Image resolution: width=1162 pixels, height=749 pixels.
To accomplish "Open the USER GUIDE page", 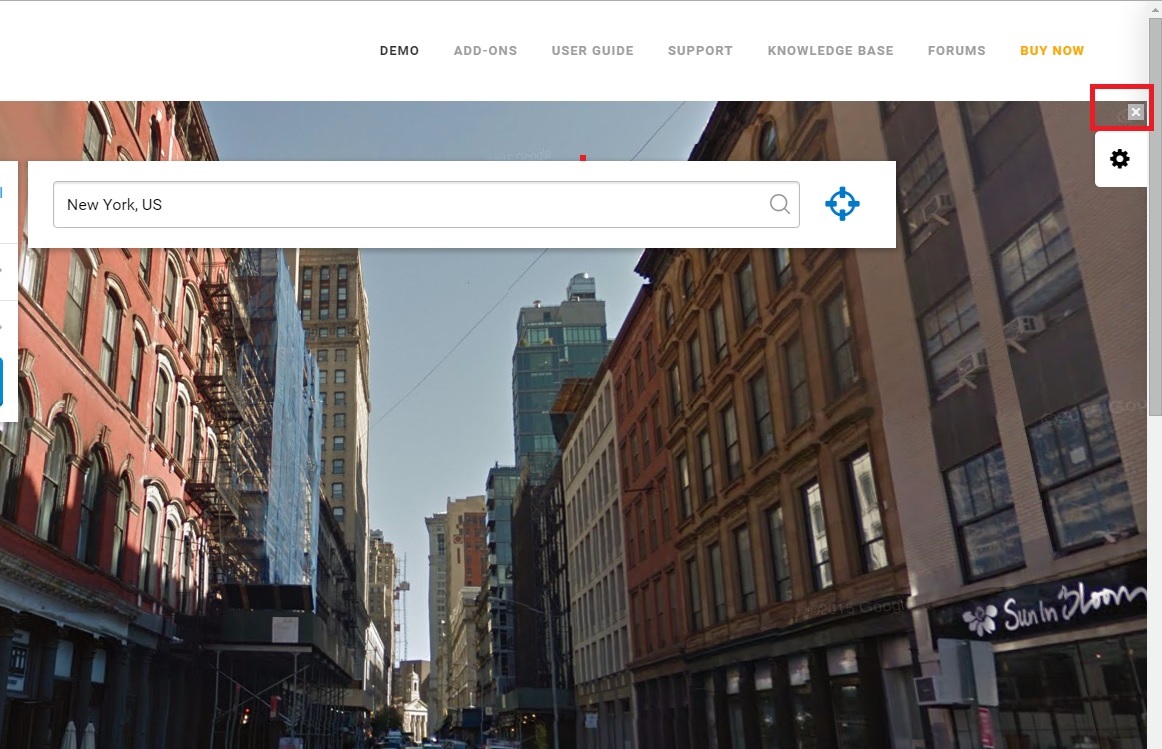I will click(x=592, y=50).
